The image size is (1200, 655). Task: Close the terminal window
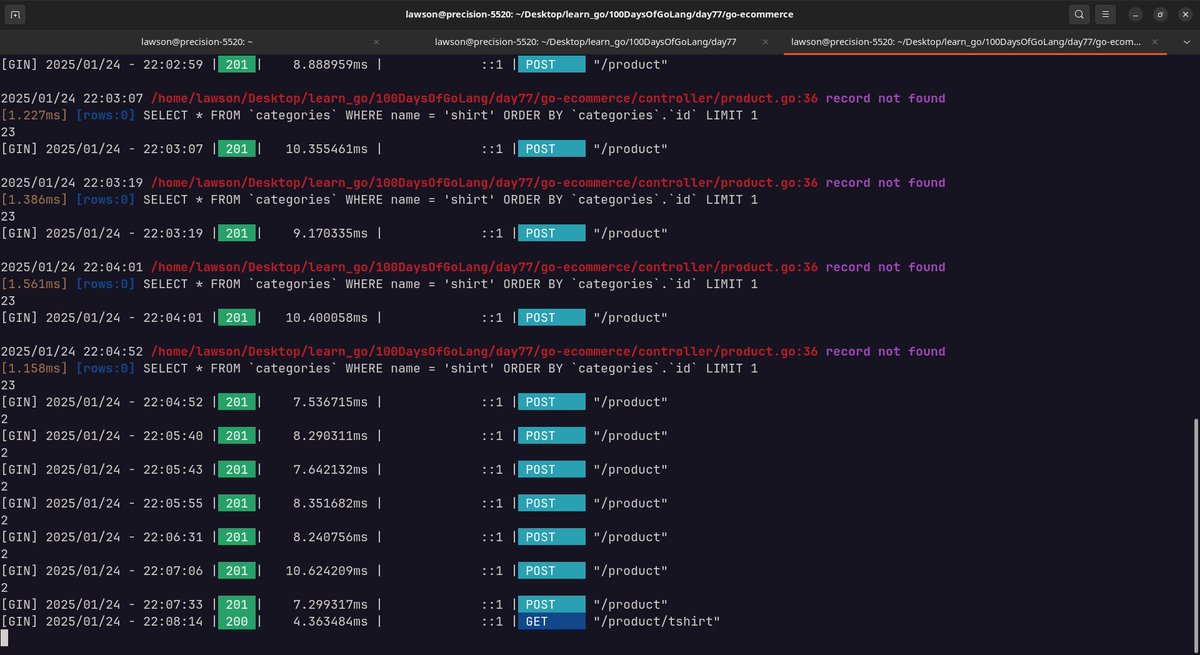point(1183,14)
